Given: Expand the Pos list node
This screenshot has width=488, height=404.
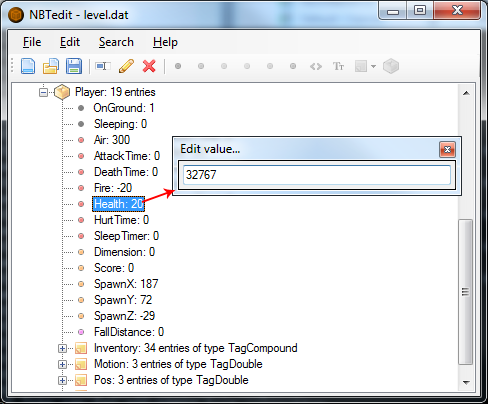Looking at the screenshot, I should tap(62, 380).
